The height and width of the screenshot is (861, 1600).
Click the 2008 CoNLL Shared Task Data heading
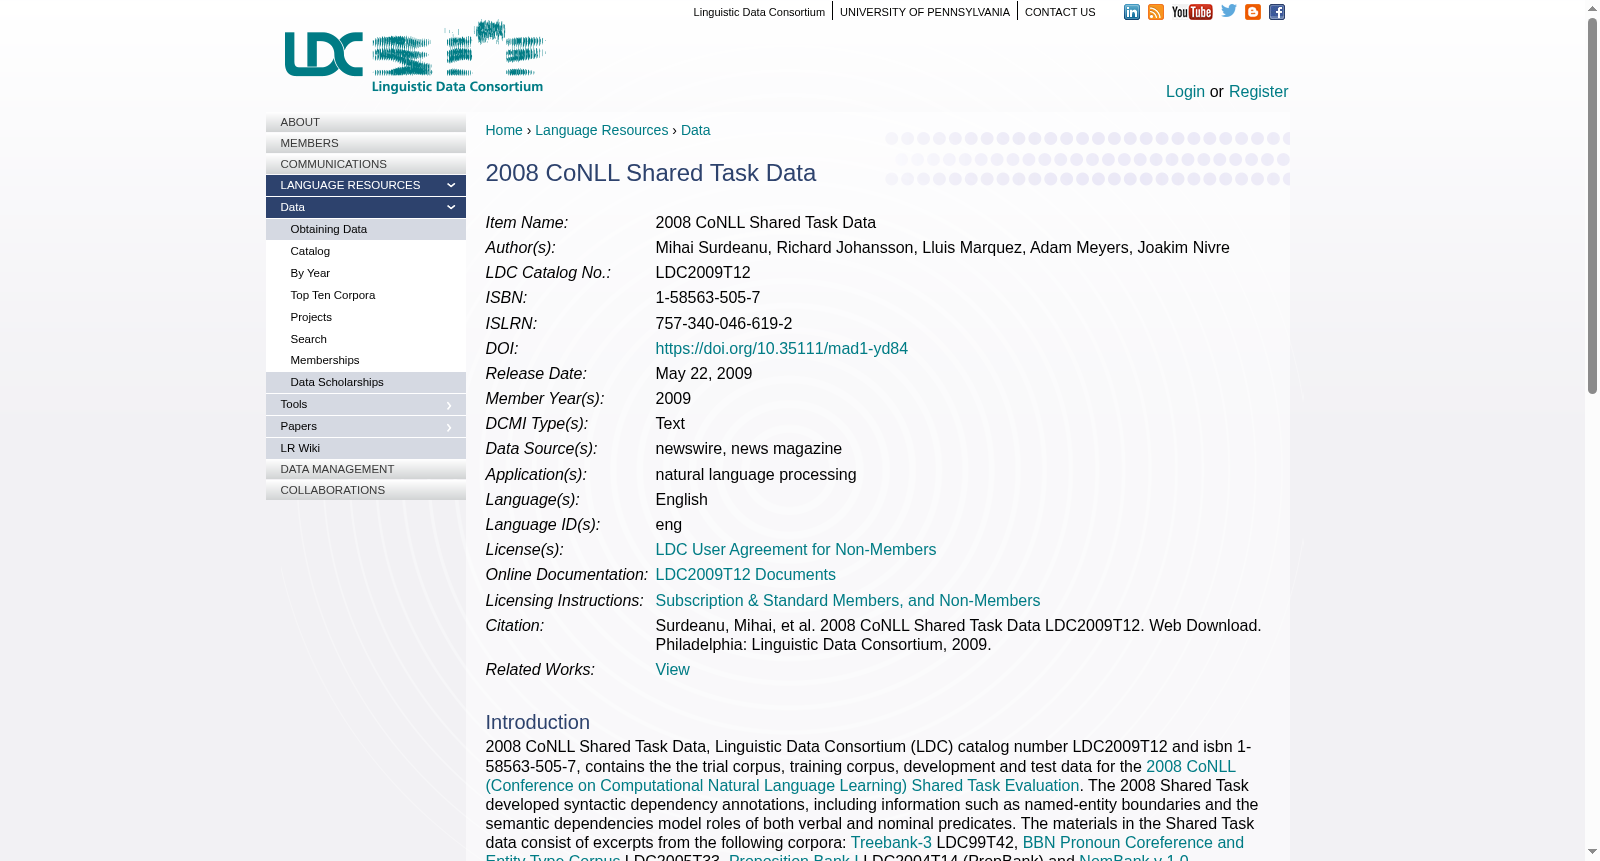pyautogui.click(x=650, y=173)
